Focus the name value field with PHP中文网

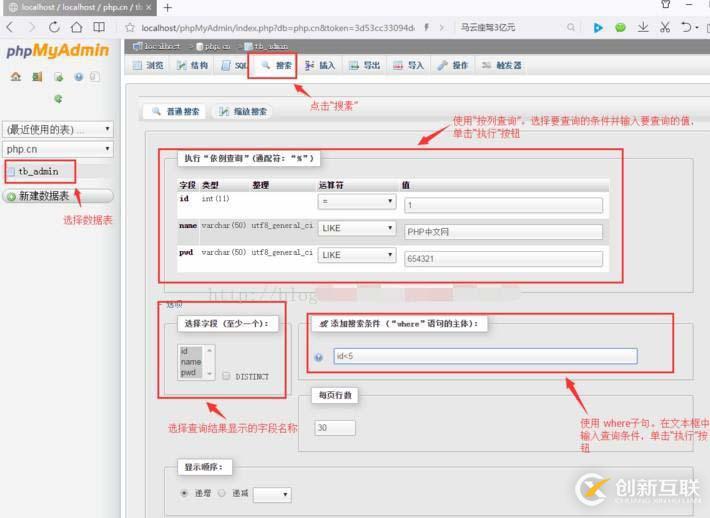click(503, 232)
